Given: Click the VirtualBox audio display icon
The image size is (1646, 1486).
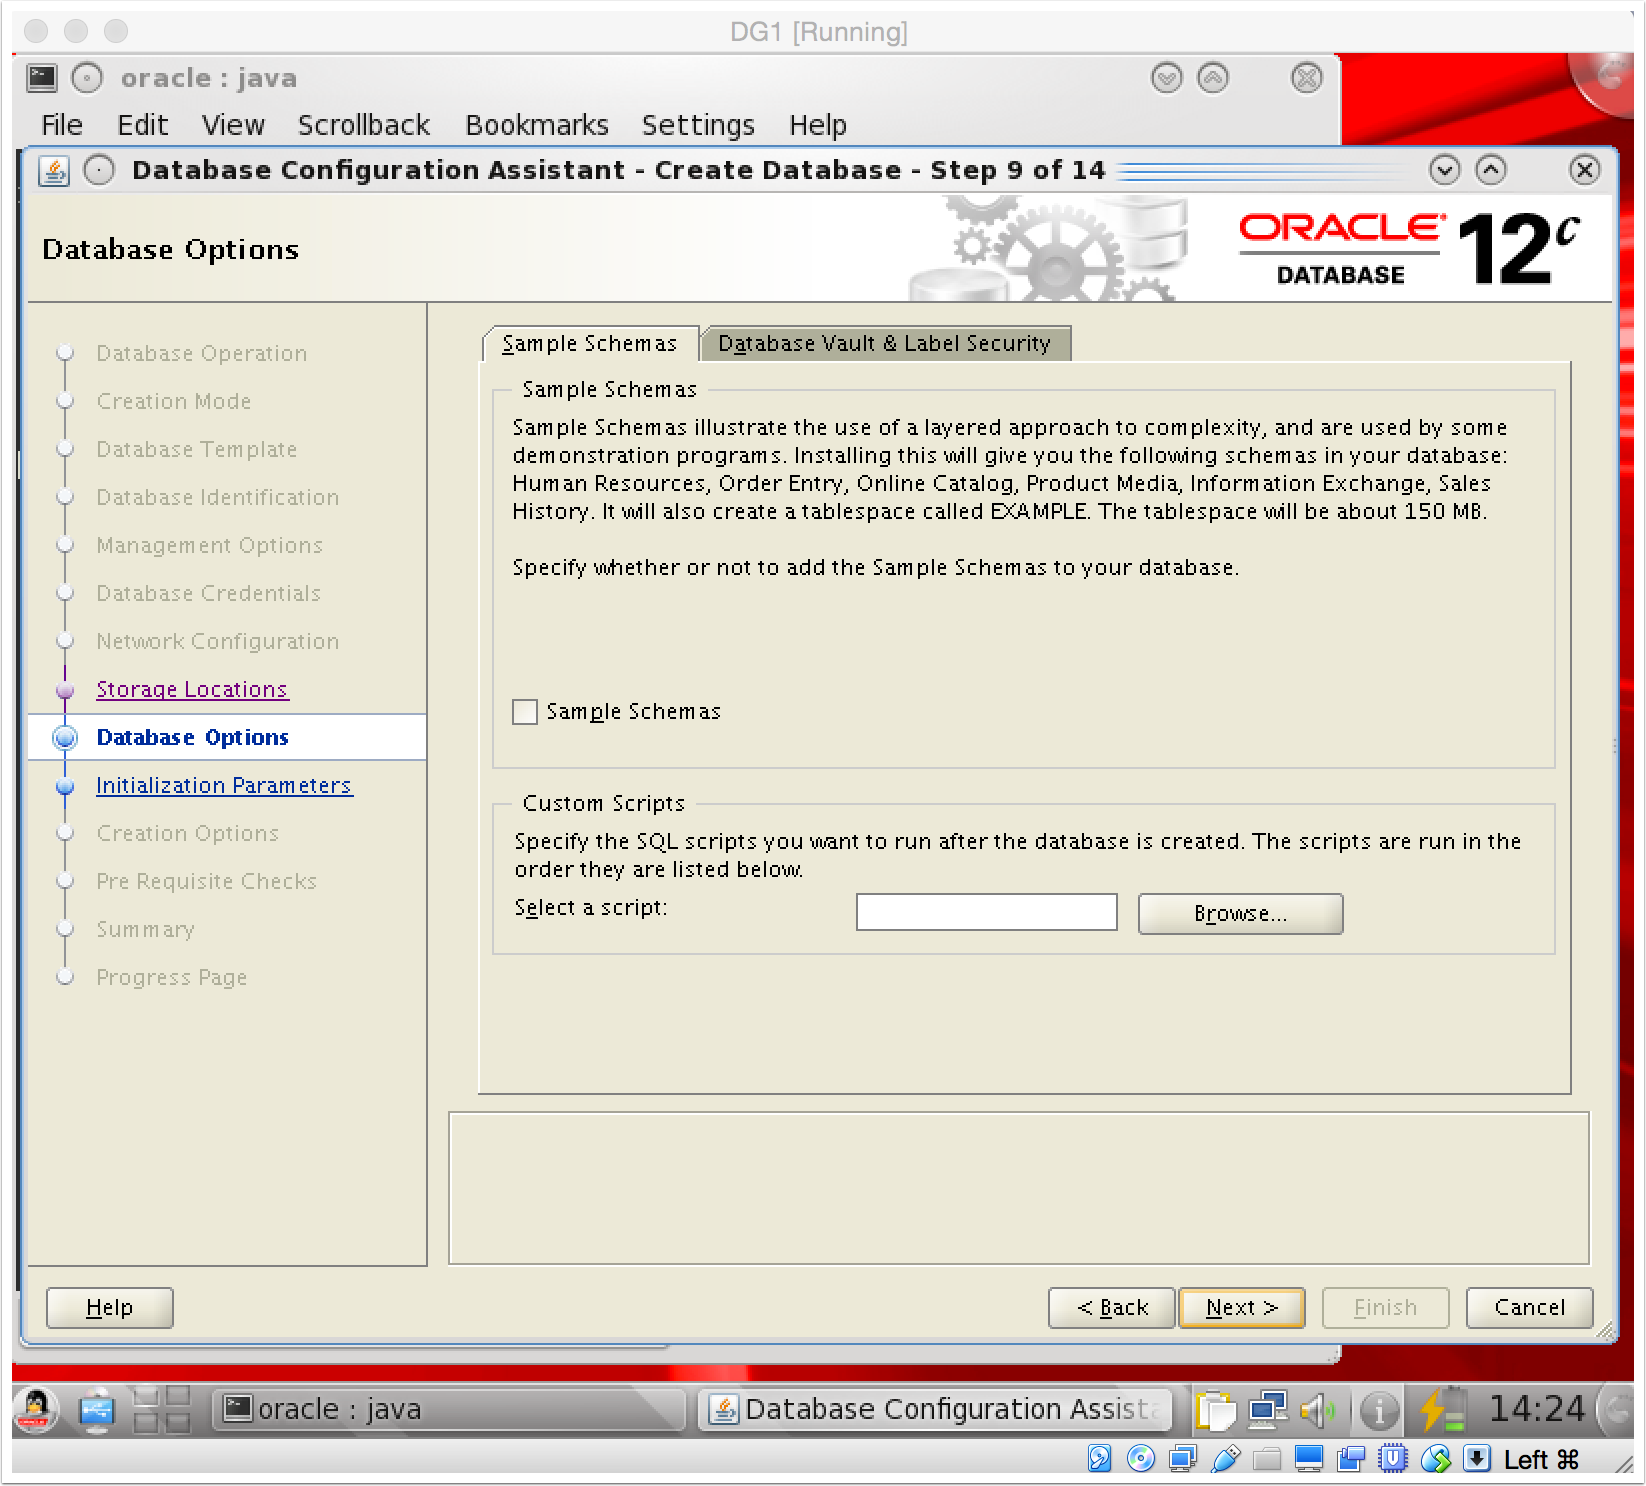Looking at the screenshot, I should [1183, 1459].
